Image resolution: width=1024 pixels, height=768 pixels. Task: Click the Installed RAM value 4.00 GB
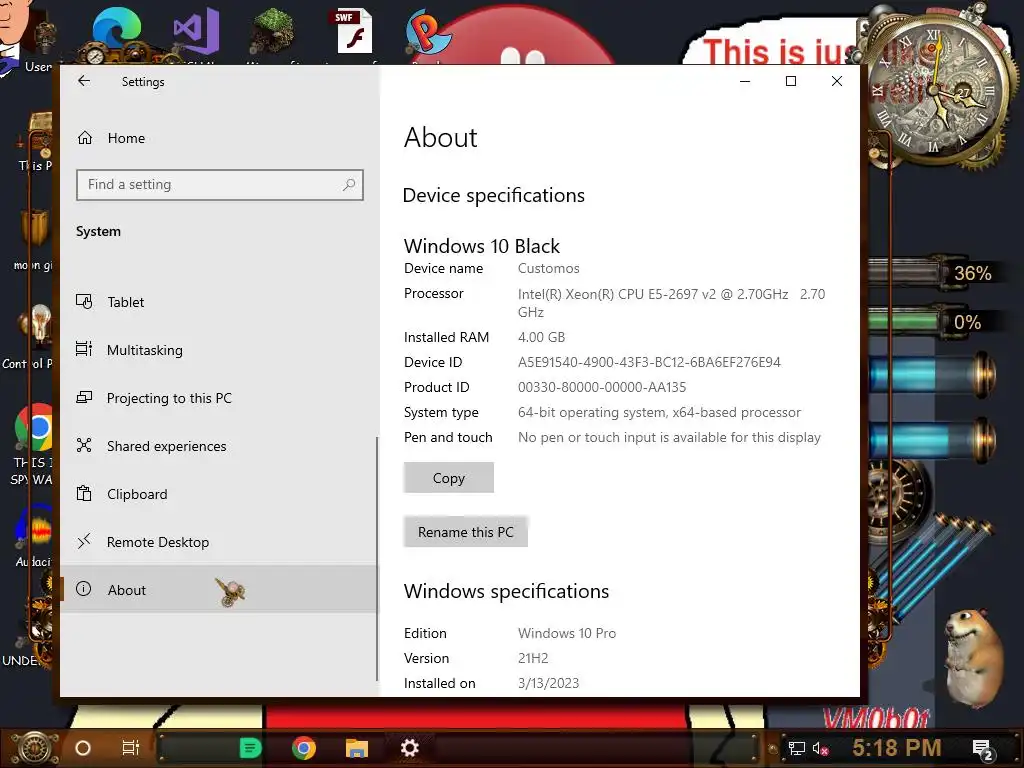pos(541,338)
